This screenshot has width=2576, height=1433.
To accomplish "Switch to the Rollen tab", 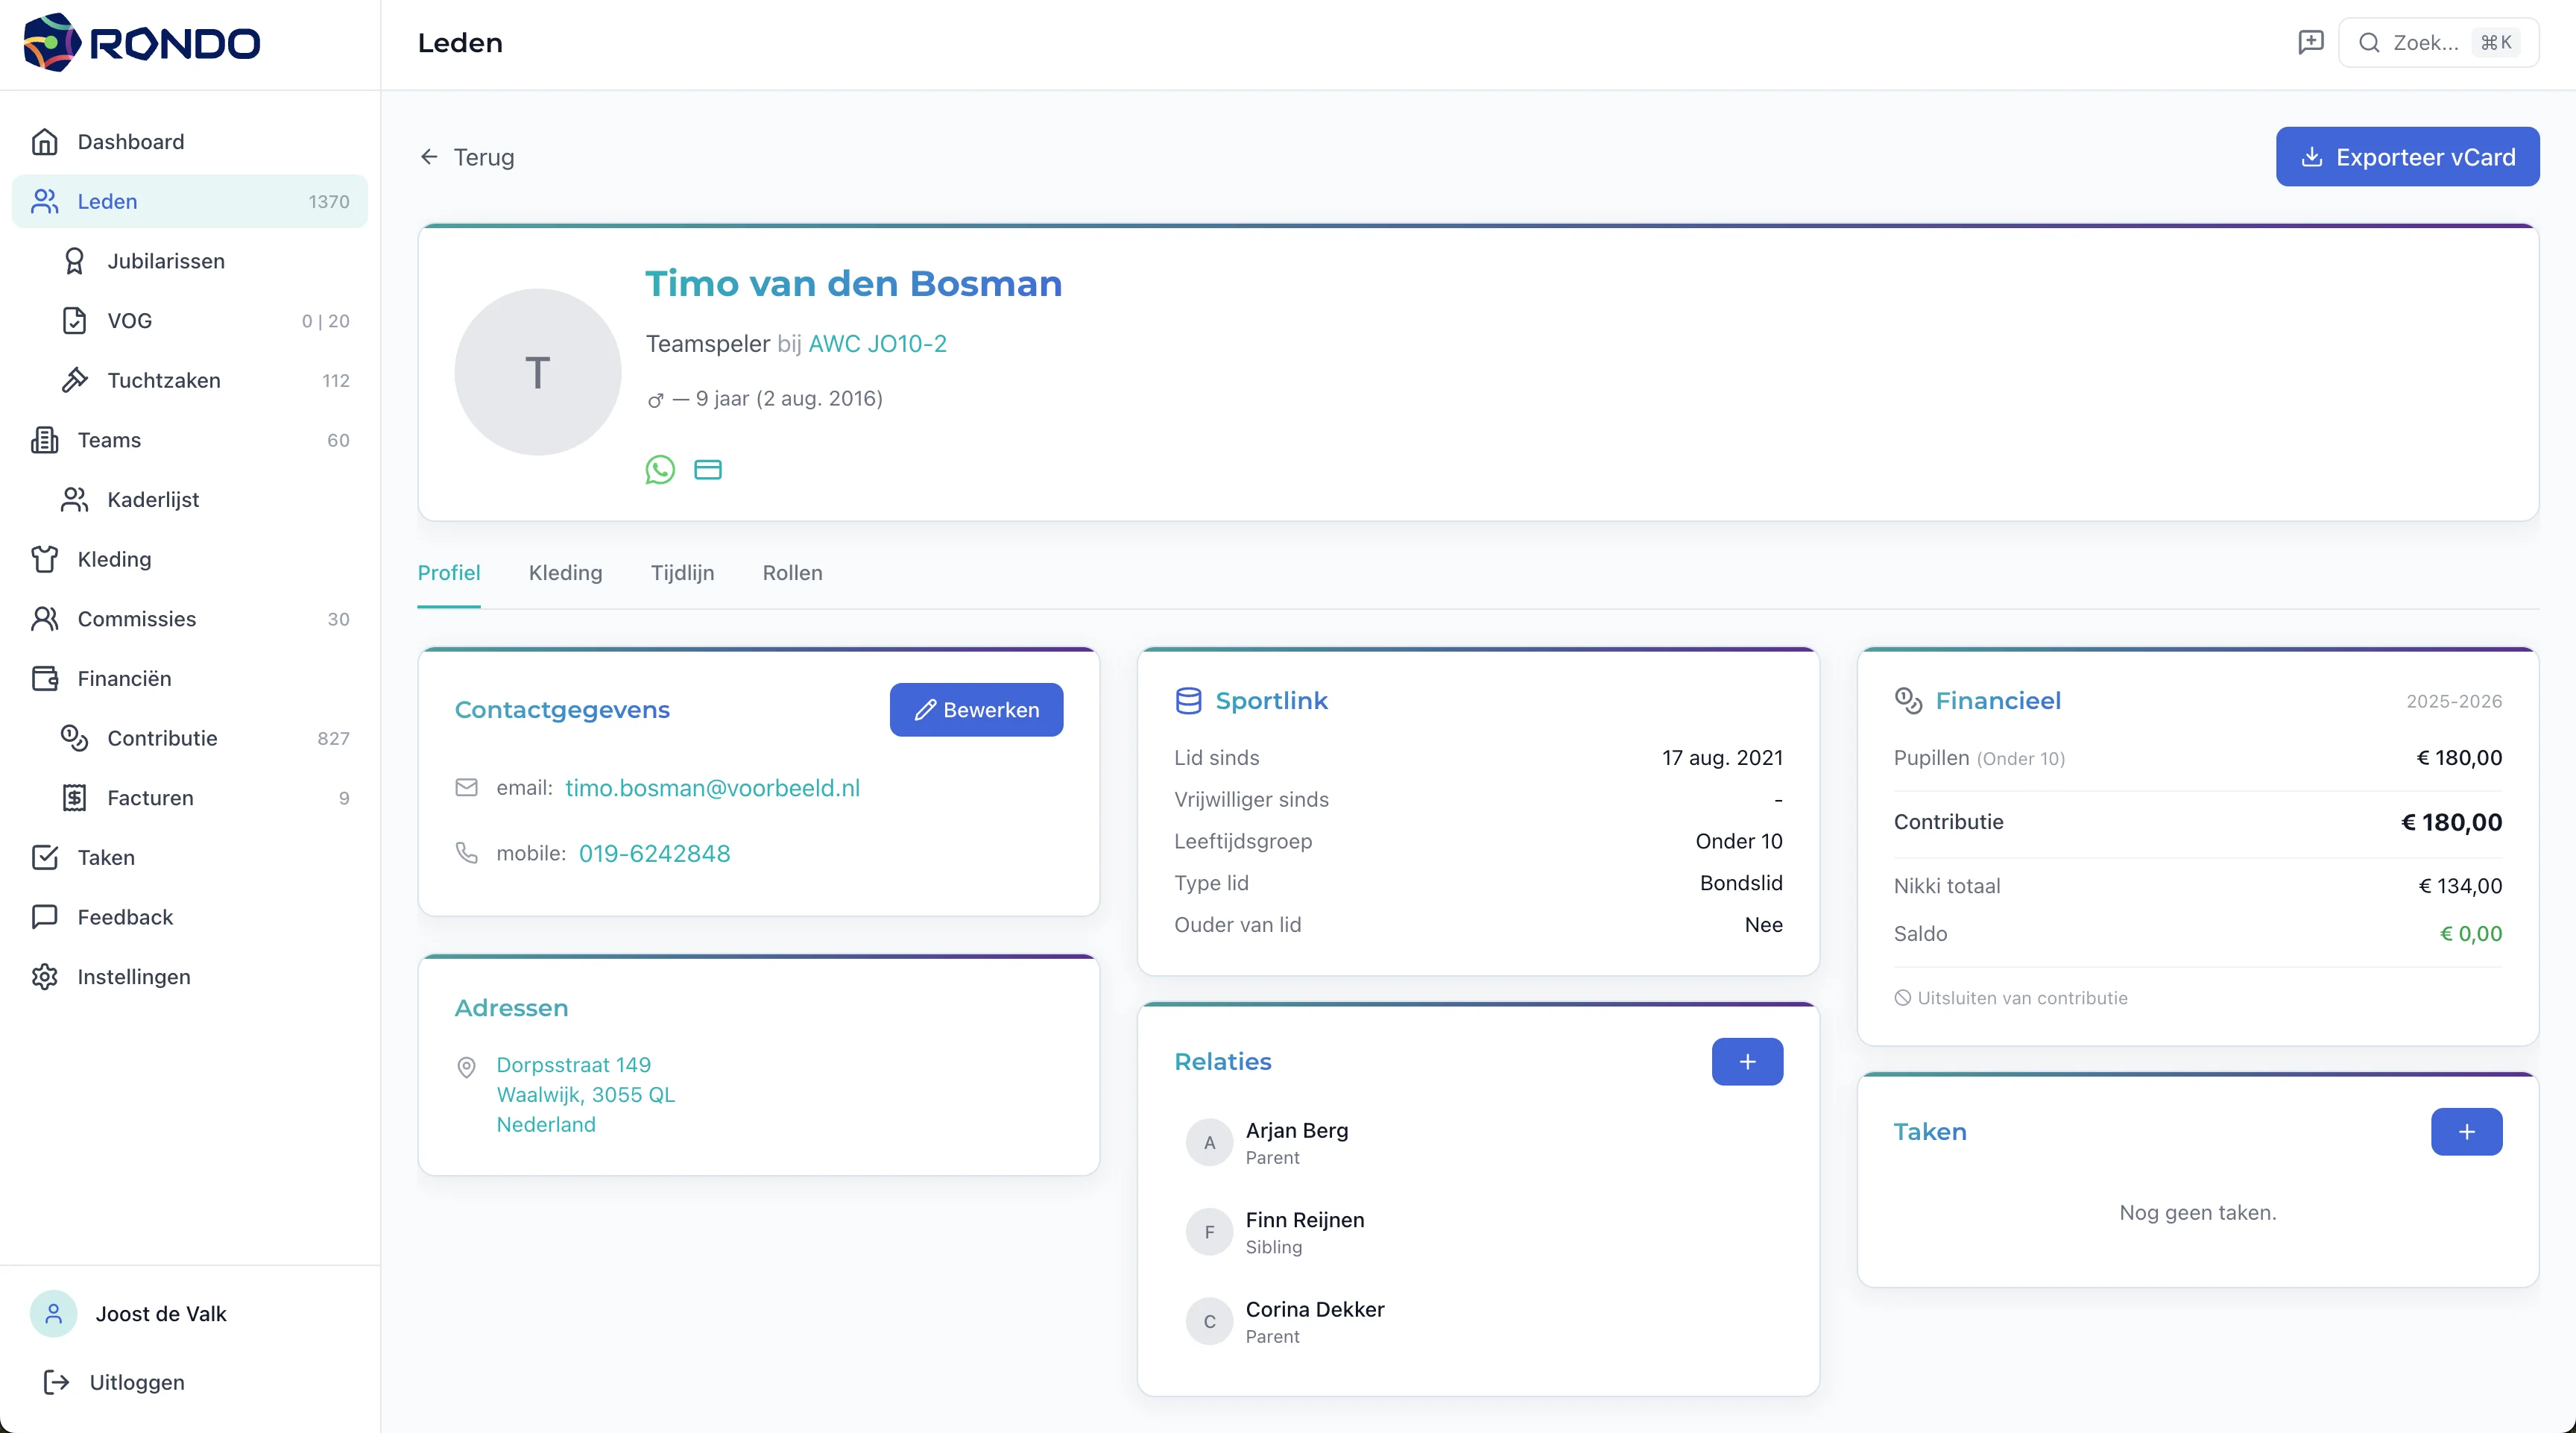I will pyautogui.click(x=792, y=573).
